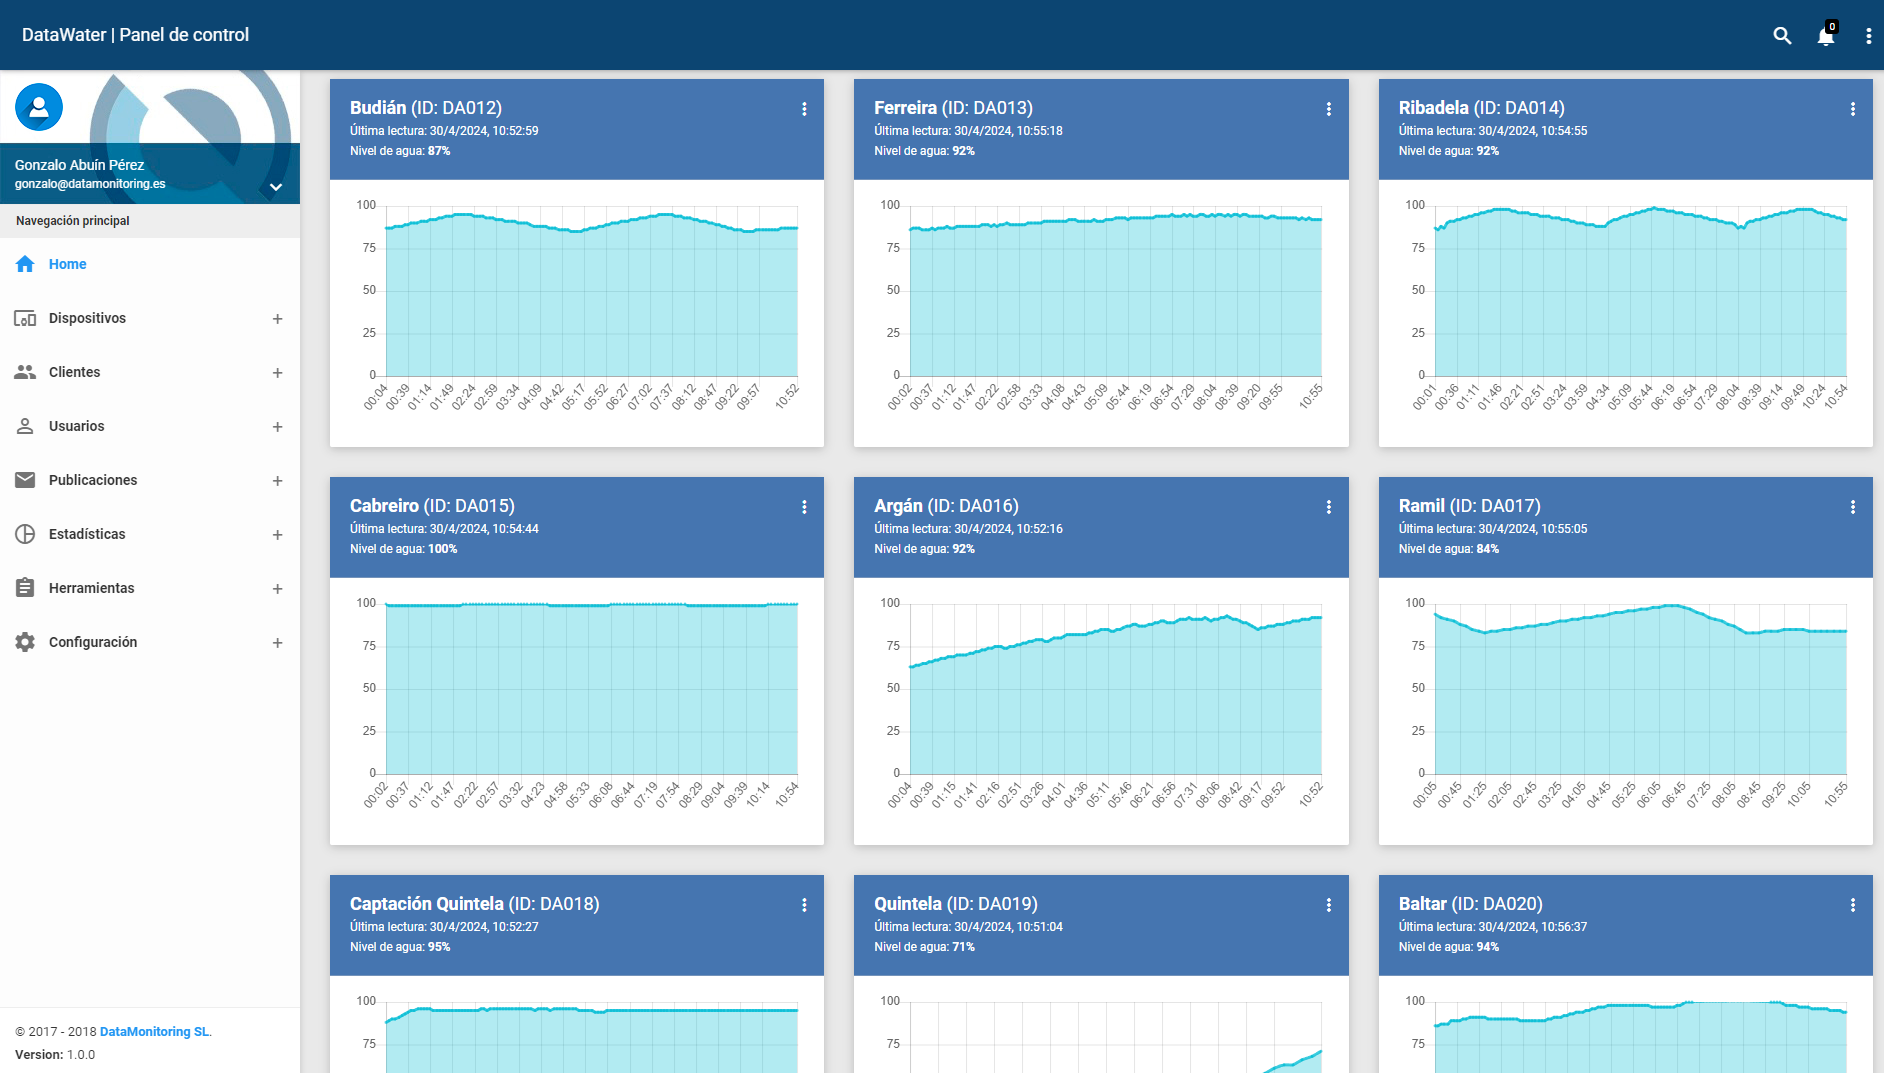The height and width of the screenshot is (1073, 1884).
Task: Open the search magnifier icon
Action: [1782, 36]
